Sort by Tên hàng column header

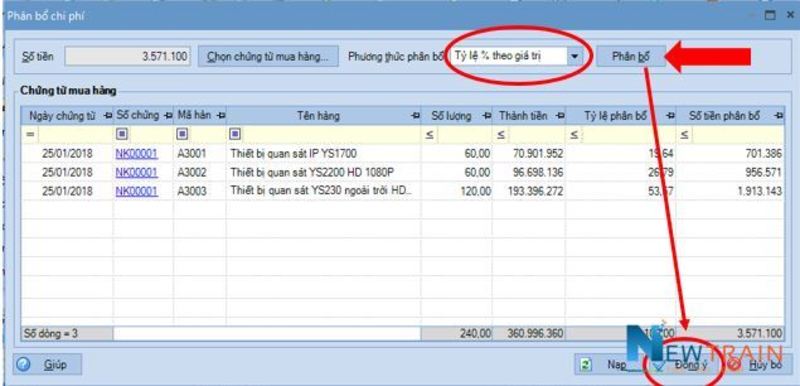pyautogui.click(x=318, y=116)
